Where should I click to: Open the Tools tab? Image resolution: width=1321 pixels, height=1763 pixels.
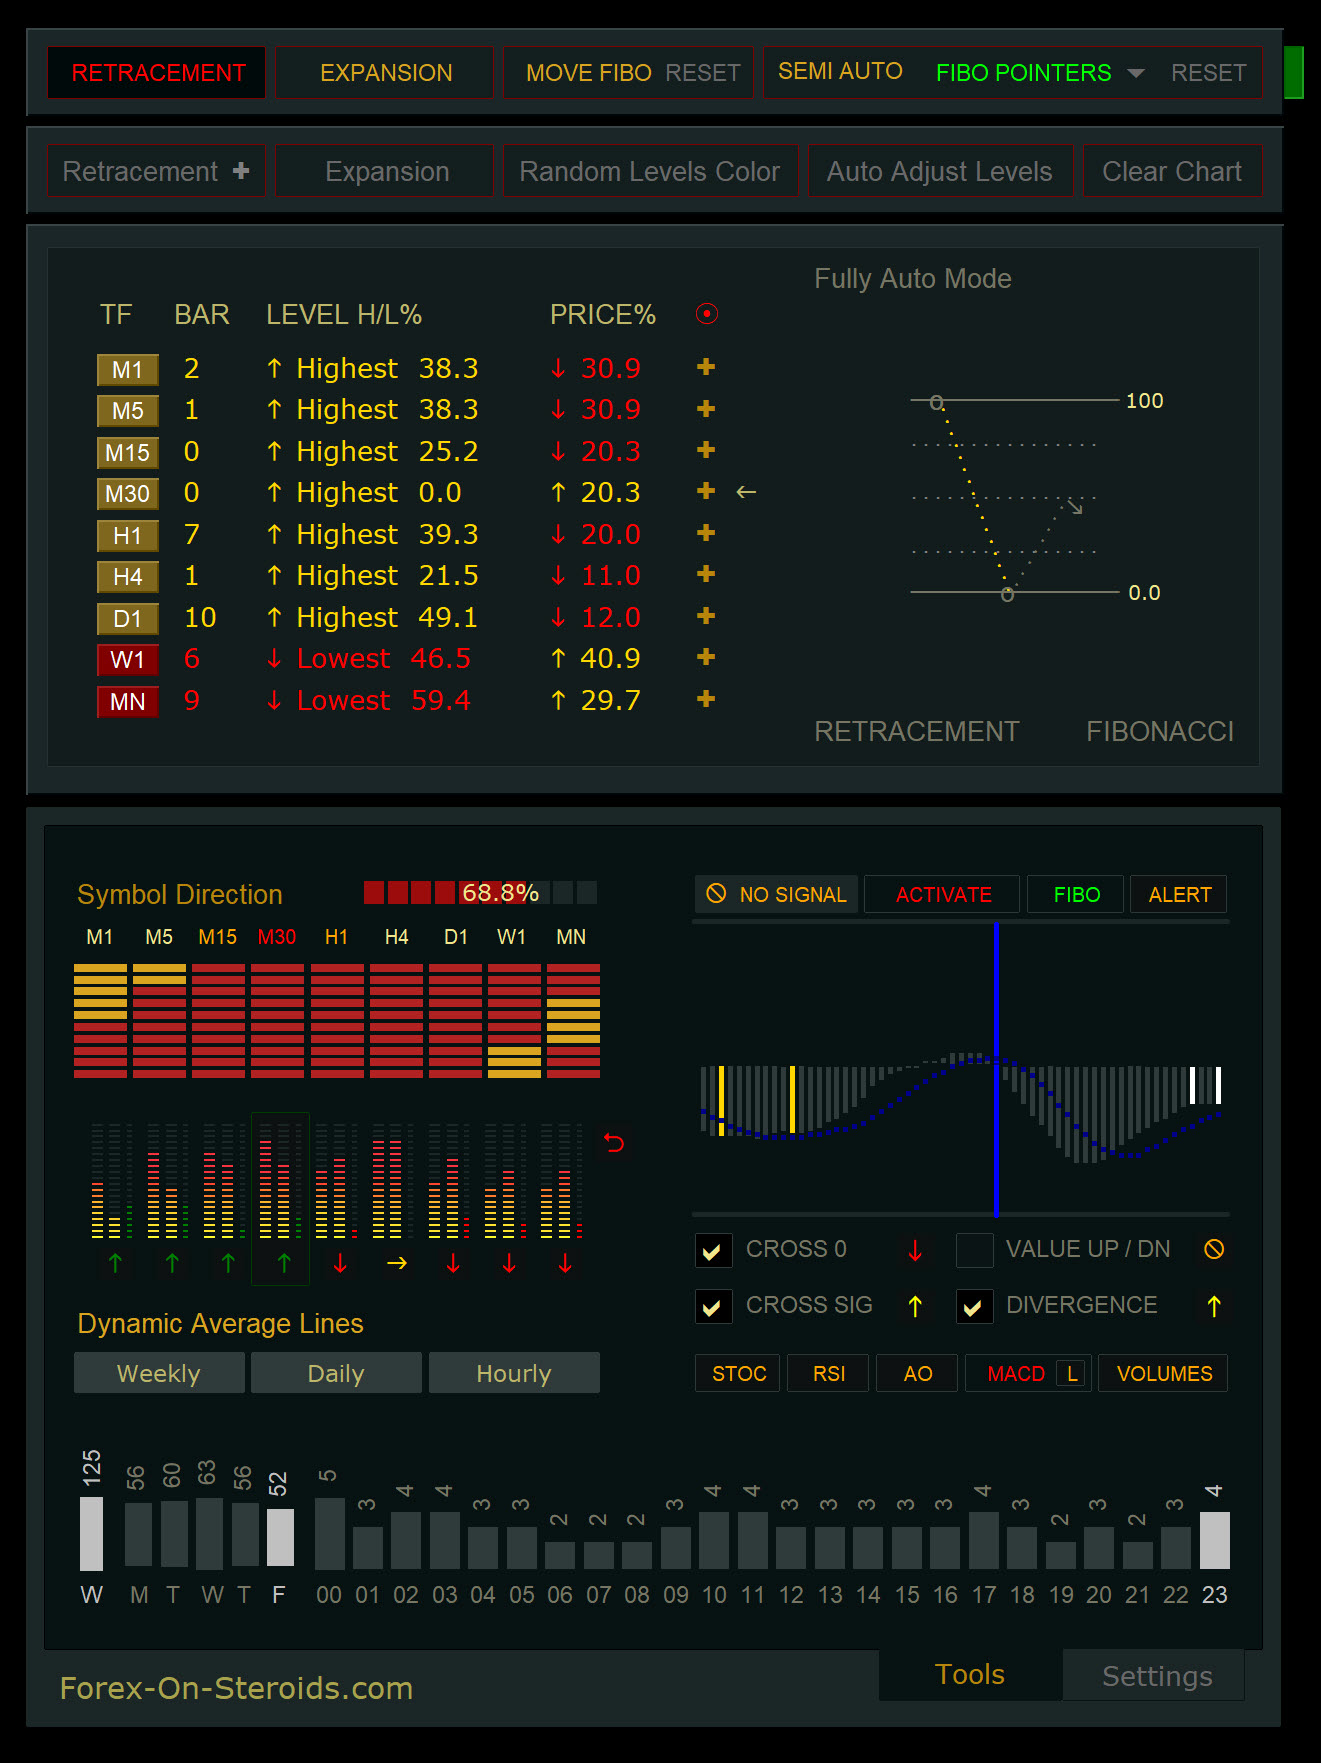(969, 1674)
